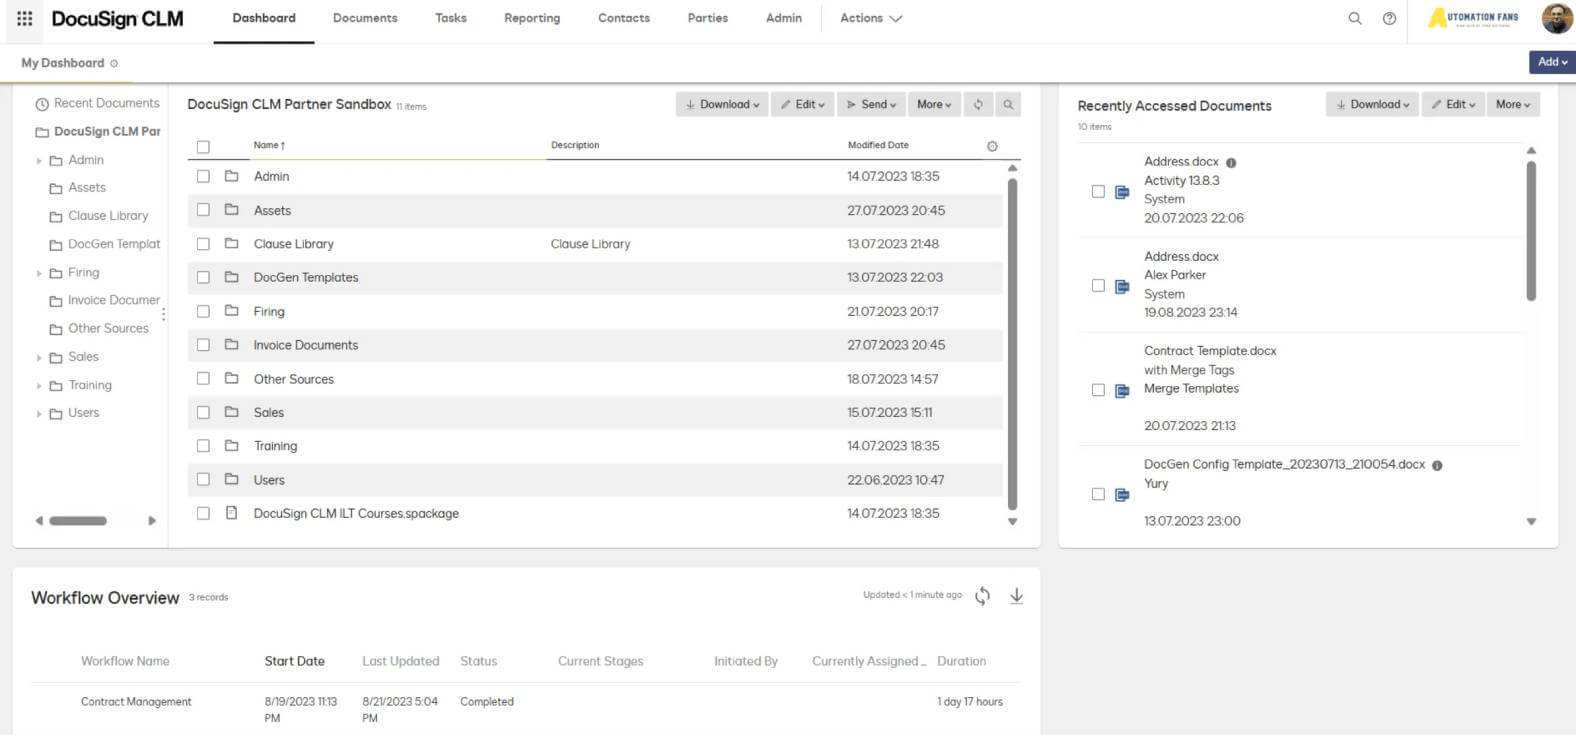Switch to the Documents tab
This screenshot has height=736, width=1576.
click(365, 18)
